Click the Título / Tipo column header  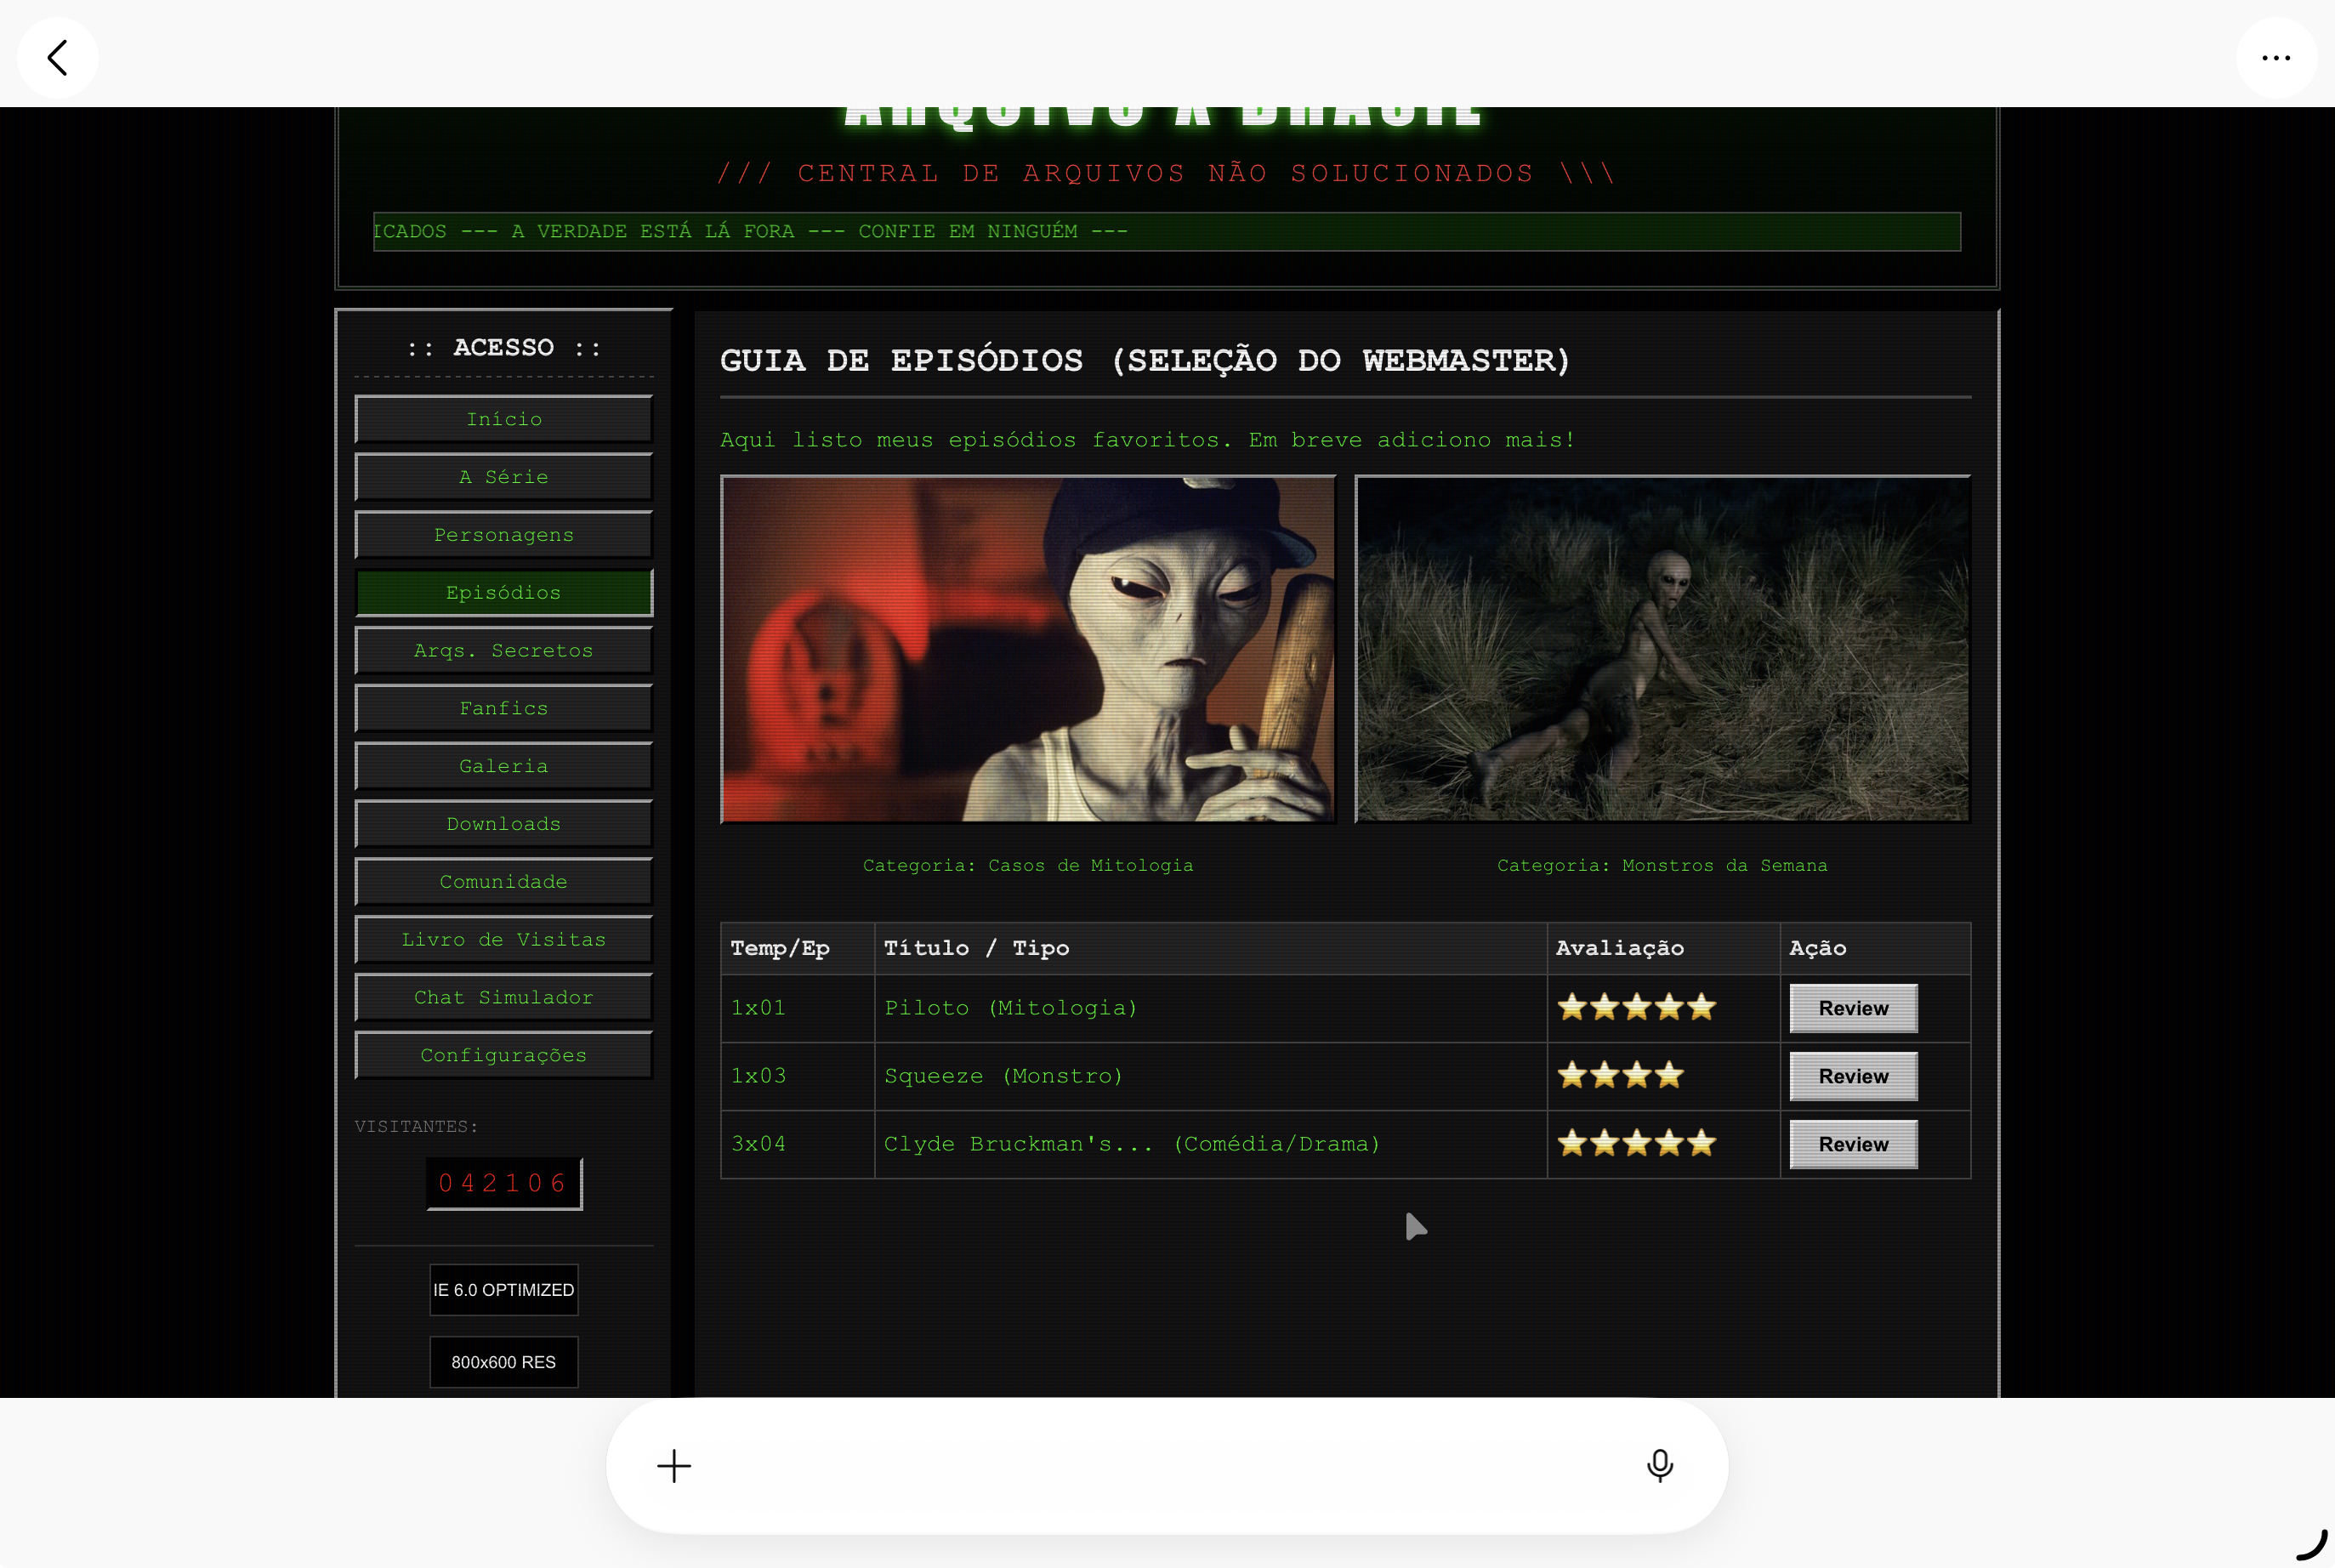[x=1211, y=948]
